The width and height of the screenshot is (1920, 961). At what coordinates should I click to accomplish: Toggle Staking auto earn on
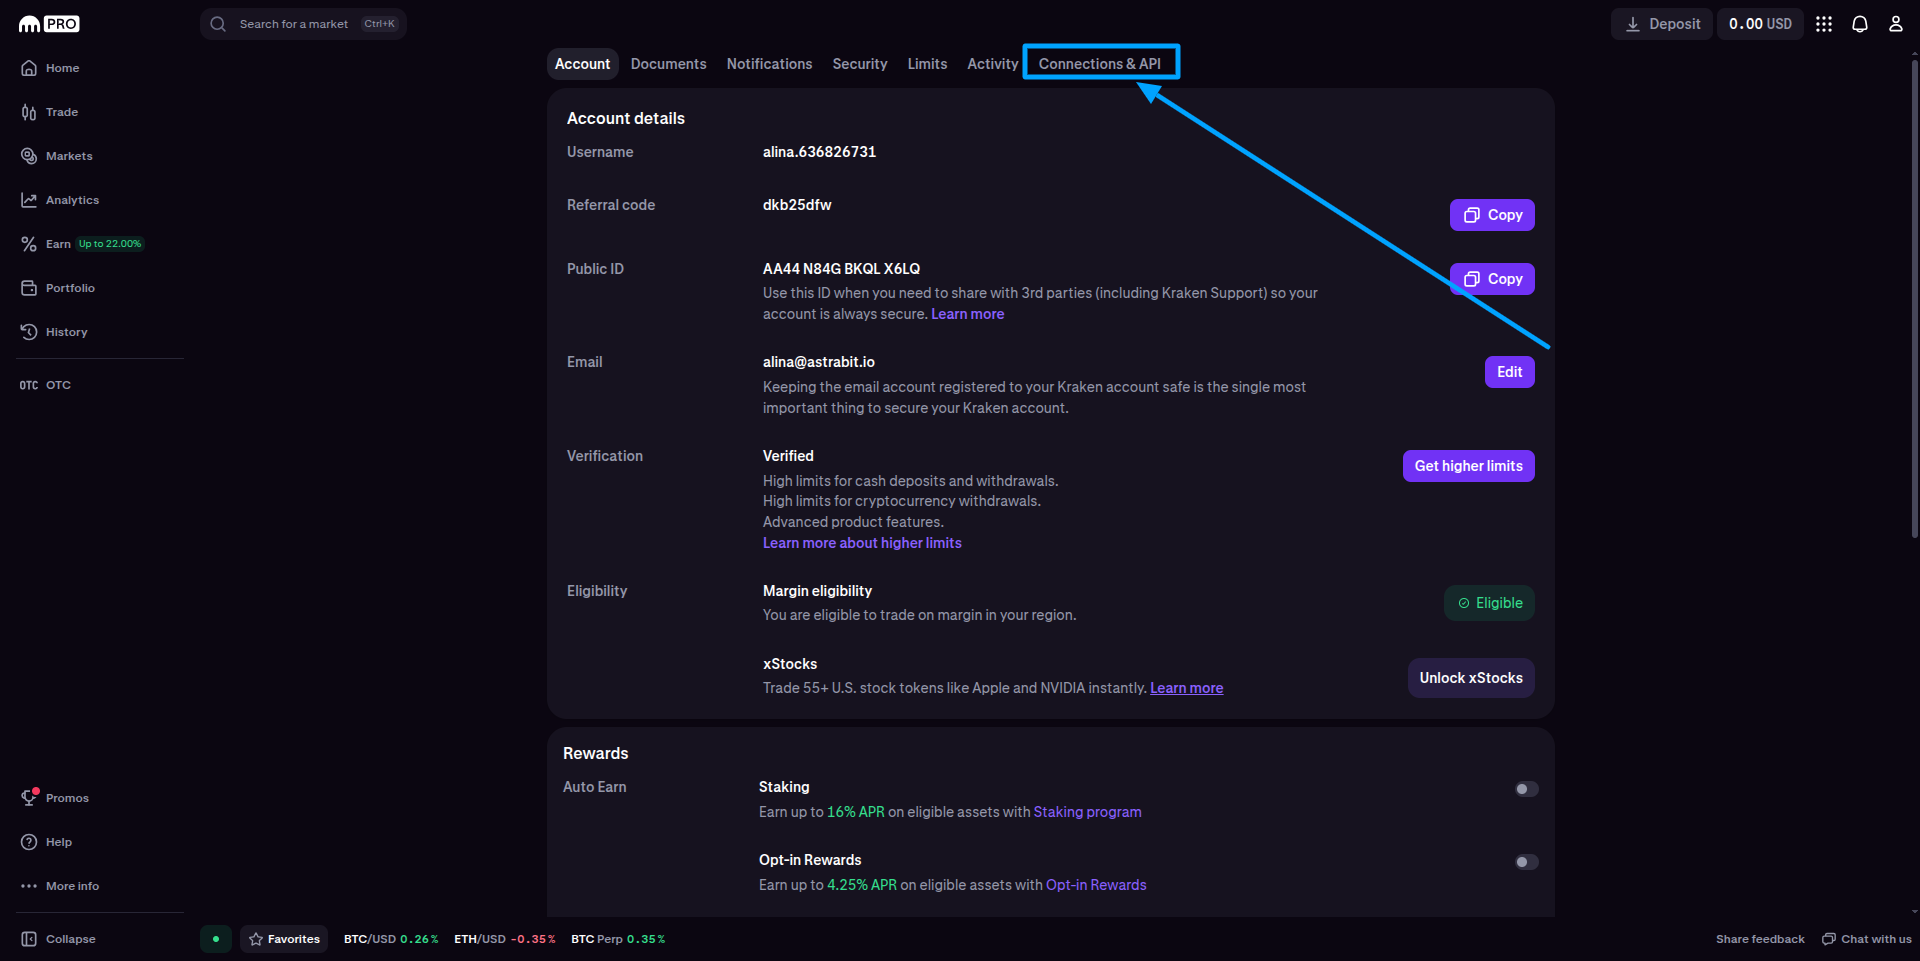coord(1526,789)
